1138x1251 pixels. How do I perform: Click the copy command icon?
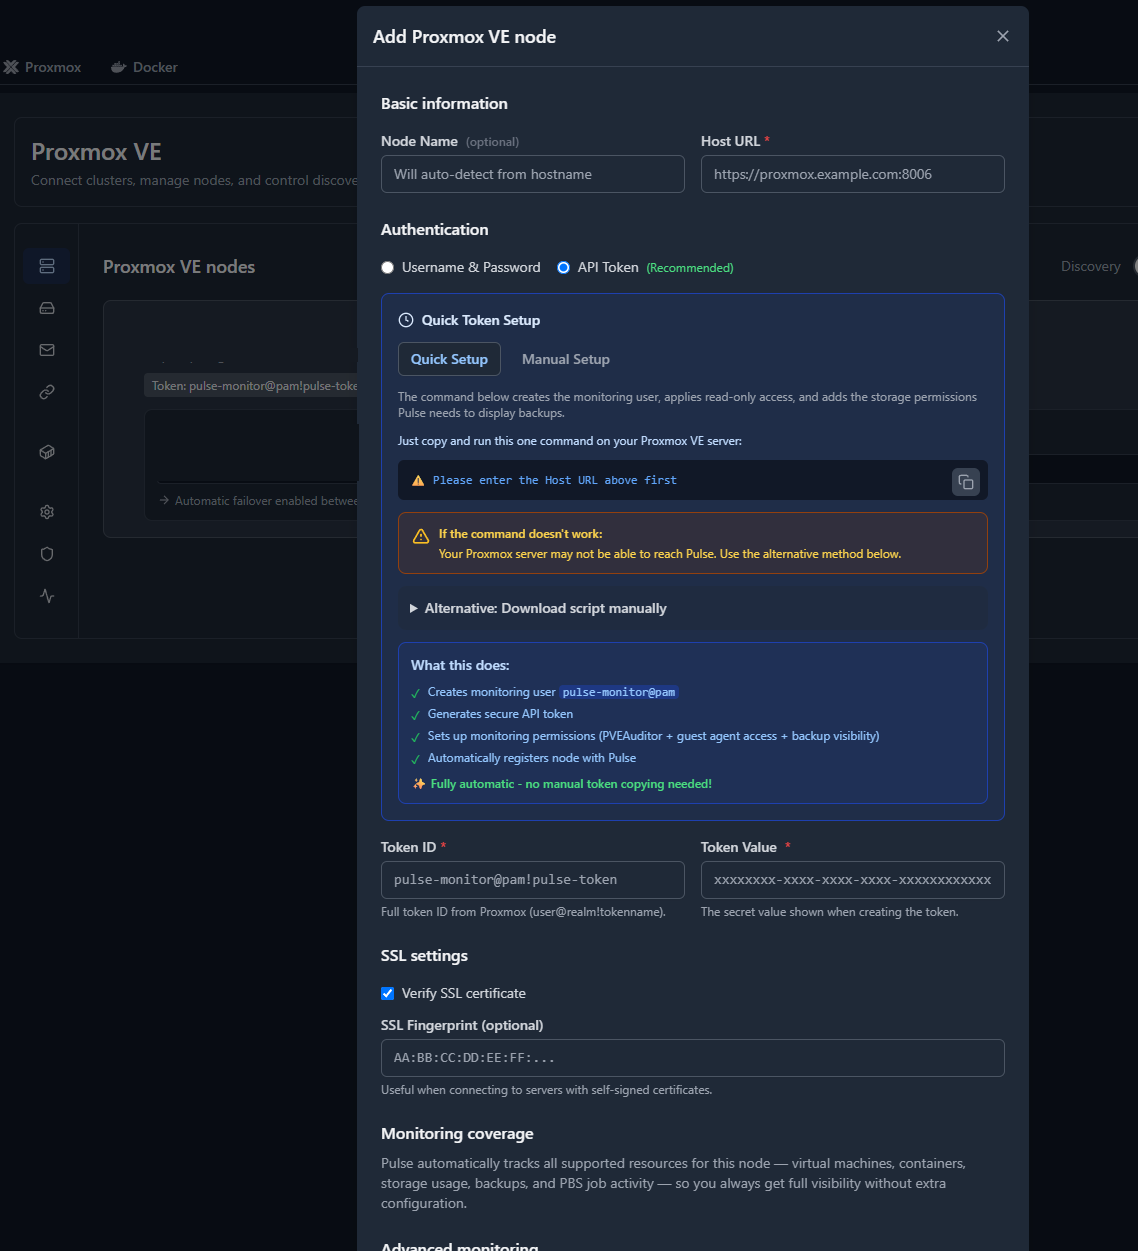point(965,482)
